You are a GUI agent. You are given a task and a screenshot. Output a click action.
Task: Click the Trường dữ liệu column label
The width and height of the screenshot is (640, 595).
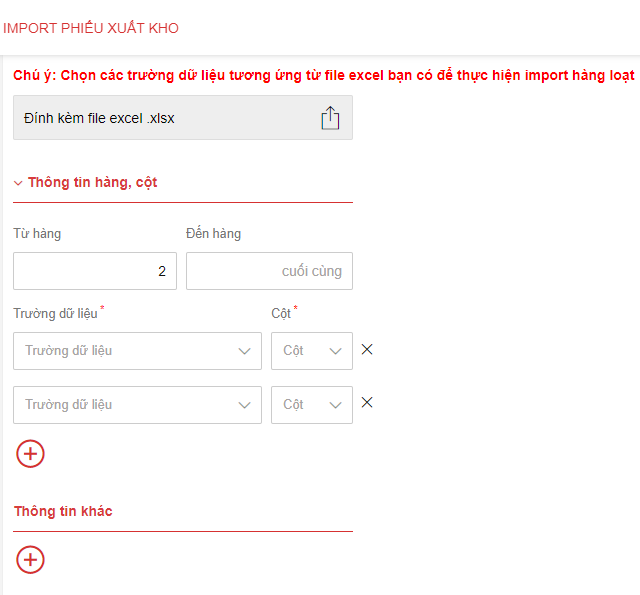coord(55,314)
